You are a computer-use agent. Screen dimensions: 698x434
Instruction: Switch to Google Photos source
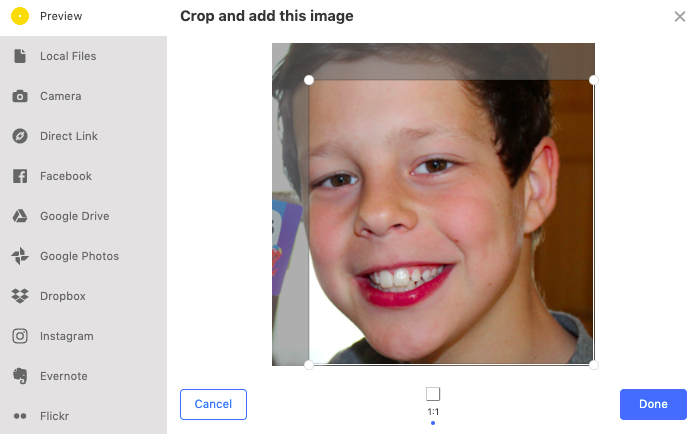click(x=80, y=256)
